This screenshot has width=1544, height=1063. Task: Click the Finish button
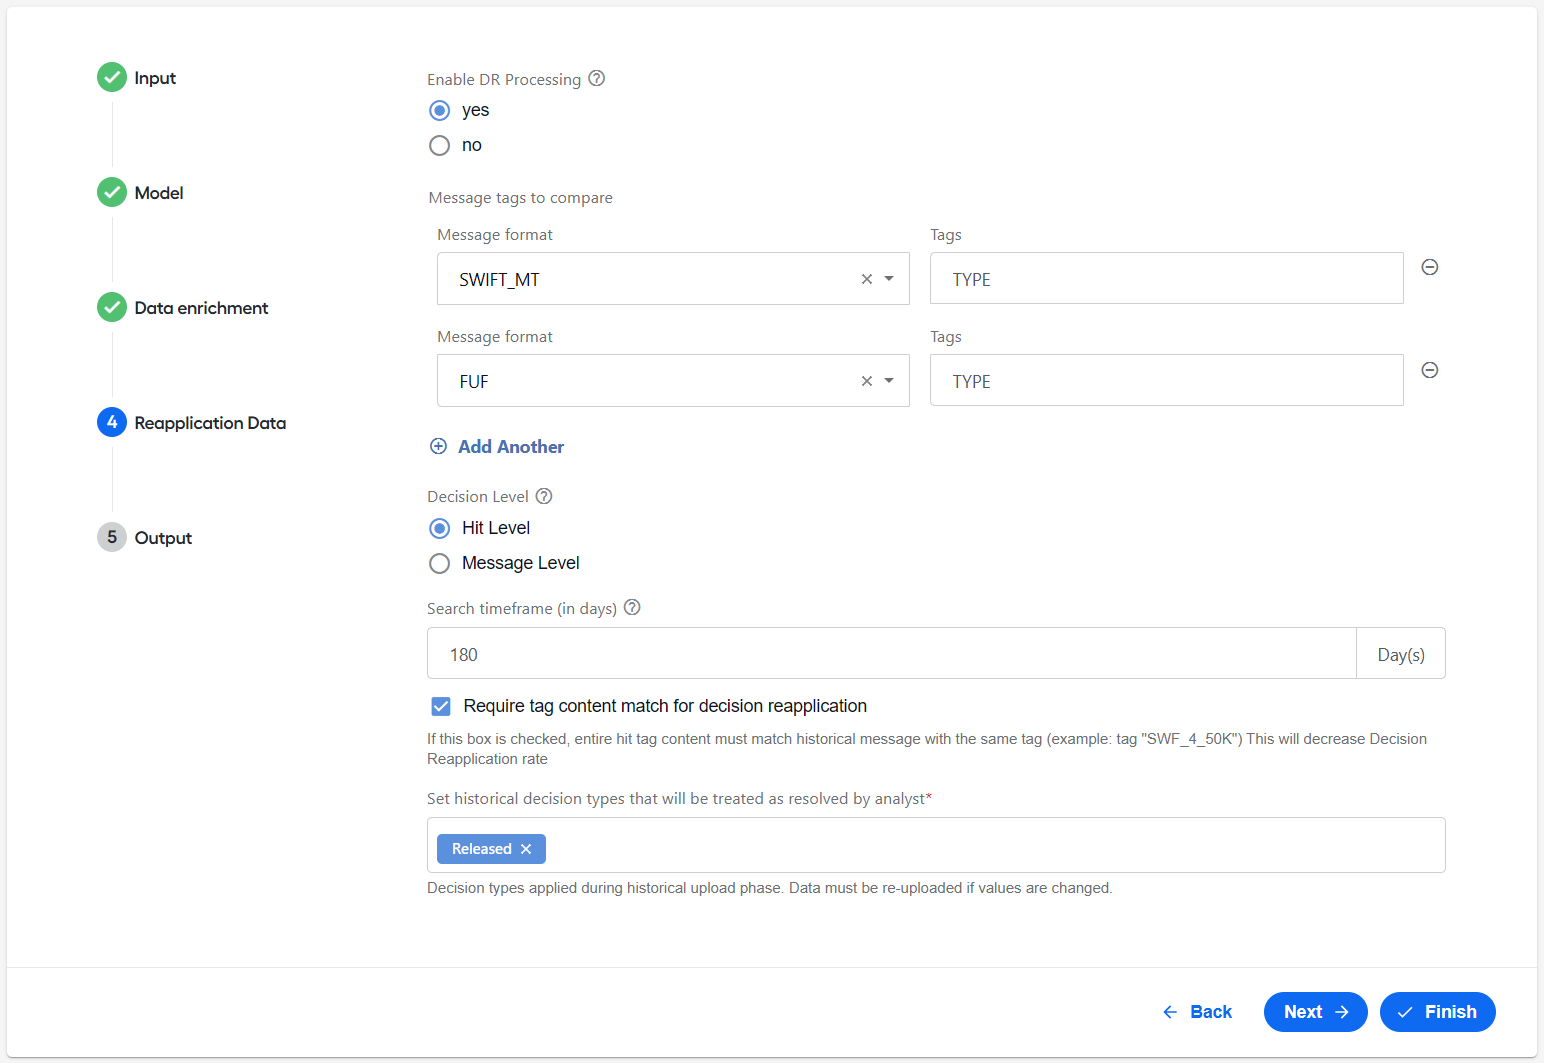tap(1438, 1012)
